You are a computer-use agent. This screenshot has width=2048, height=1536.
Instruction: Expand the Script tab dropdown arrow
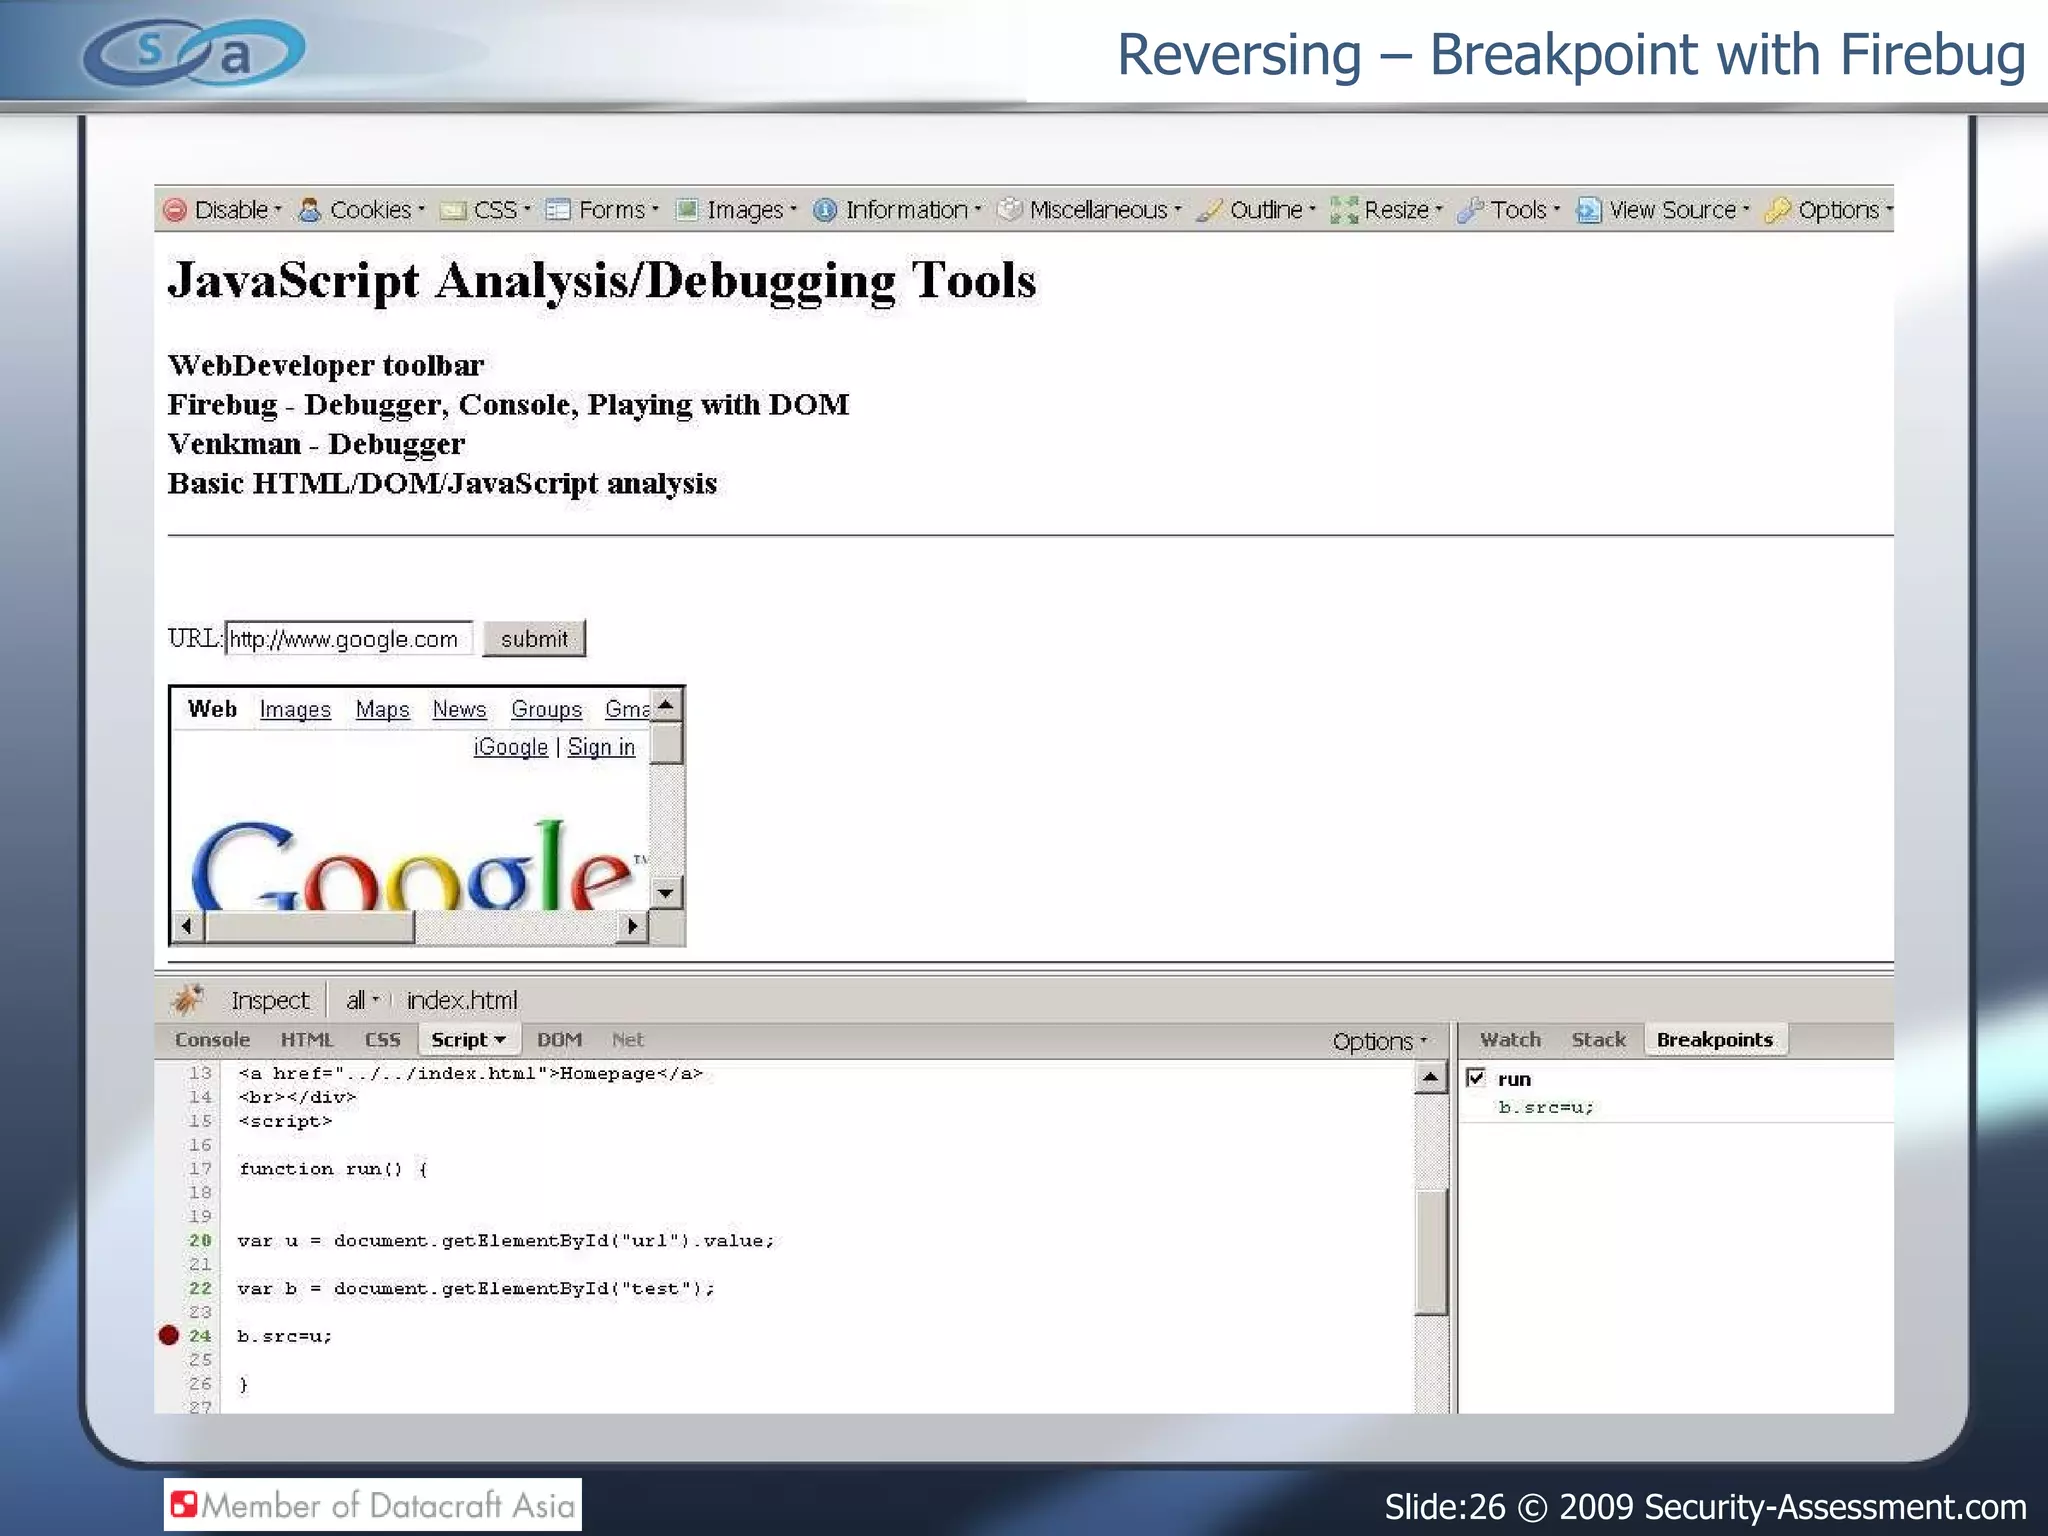pyautogui.click(x=500, y=1040)
